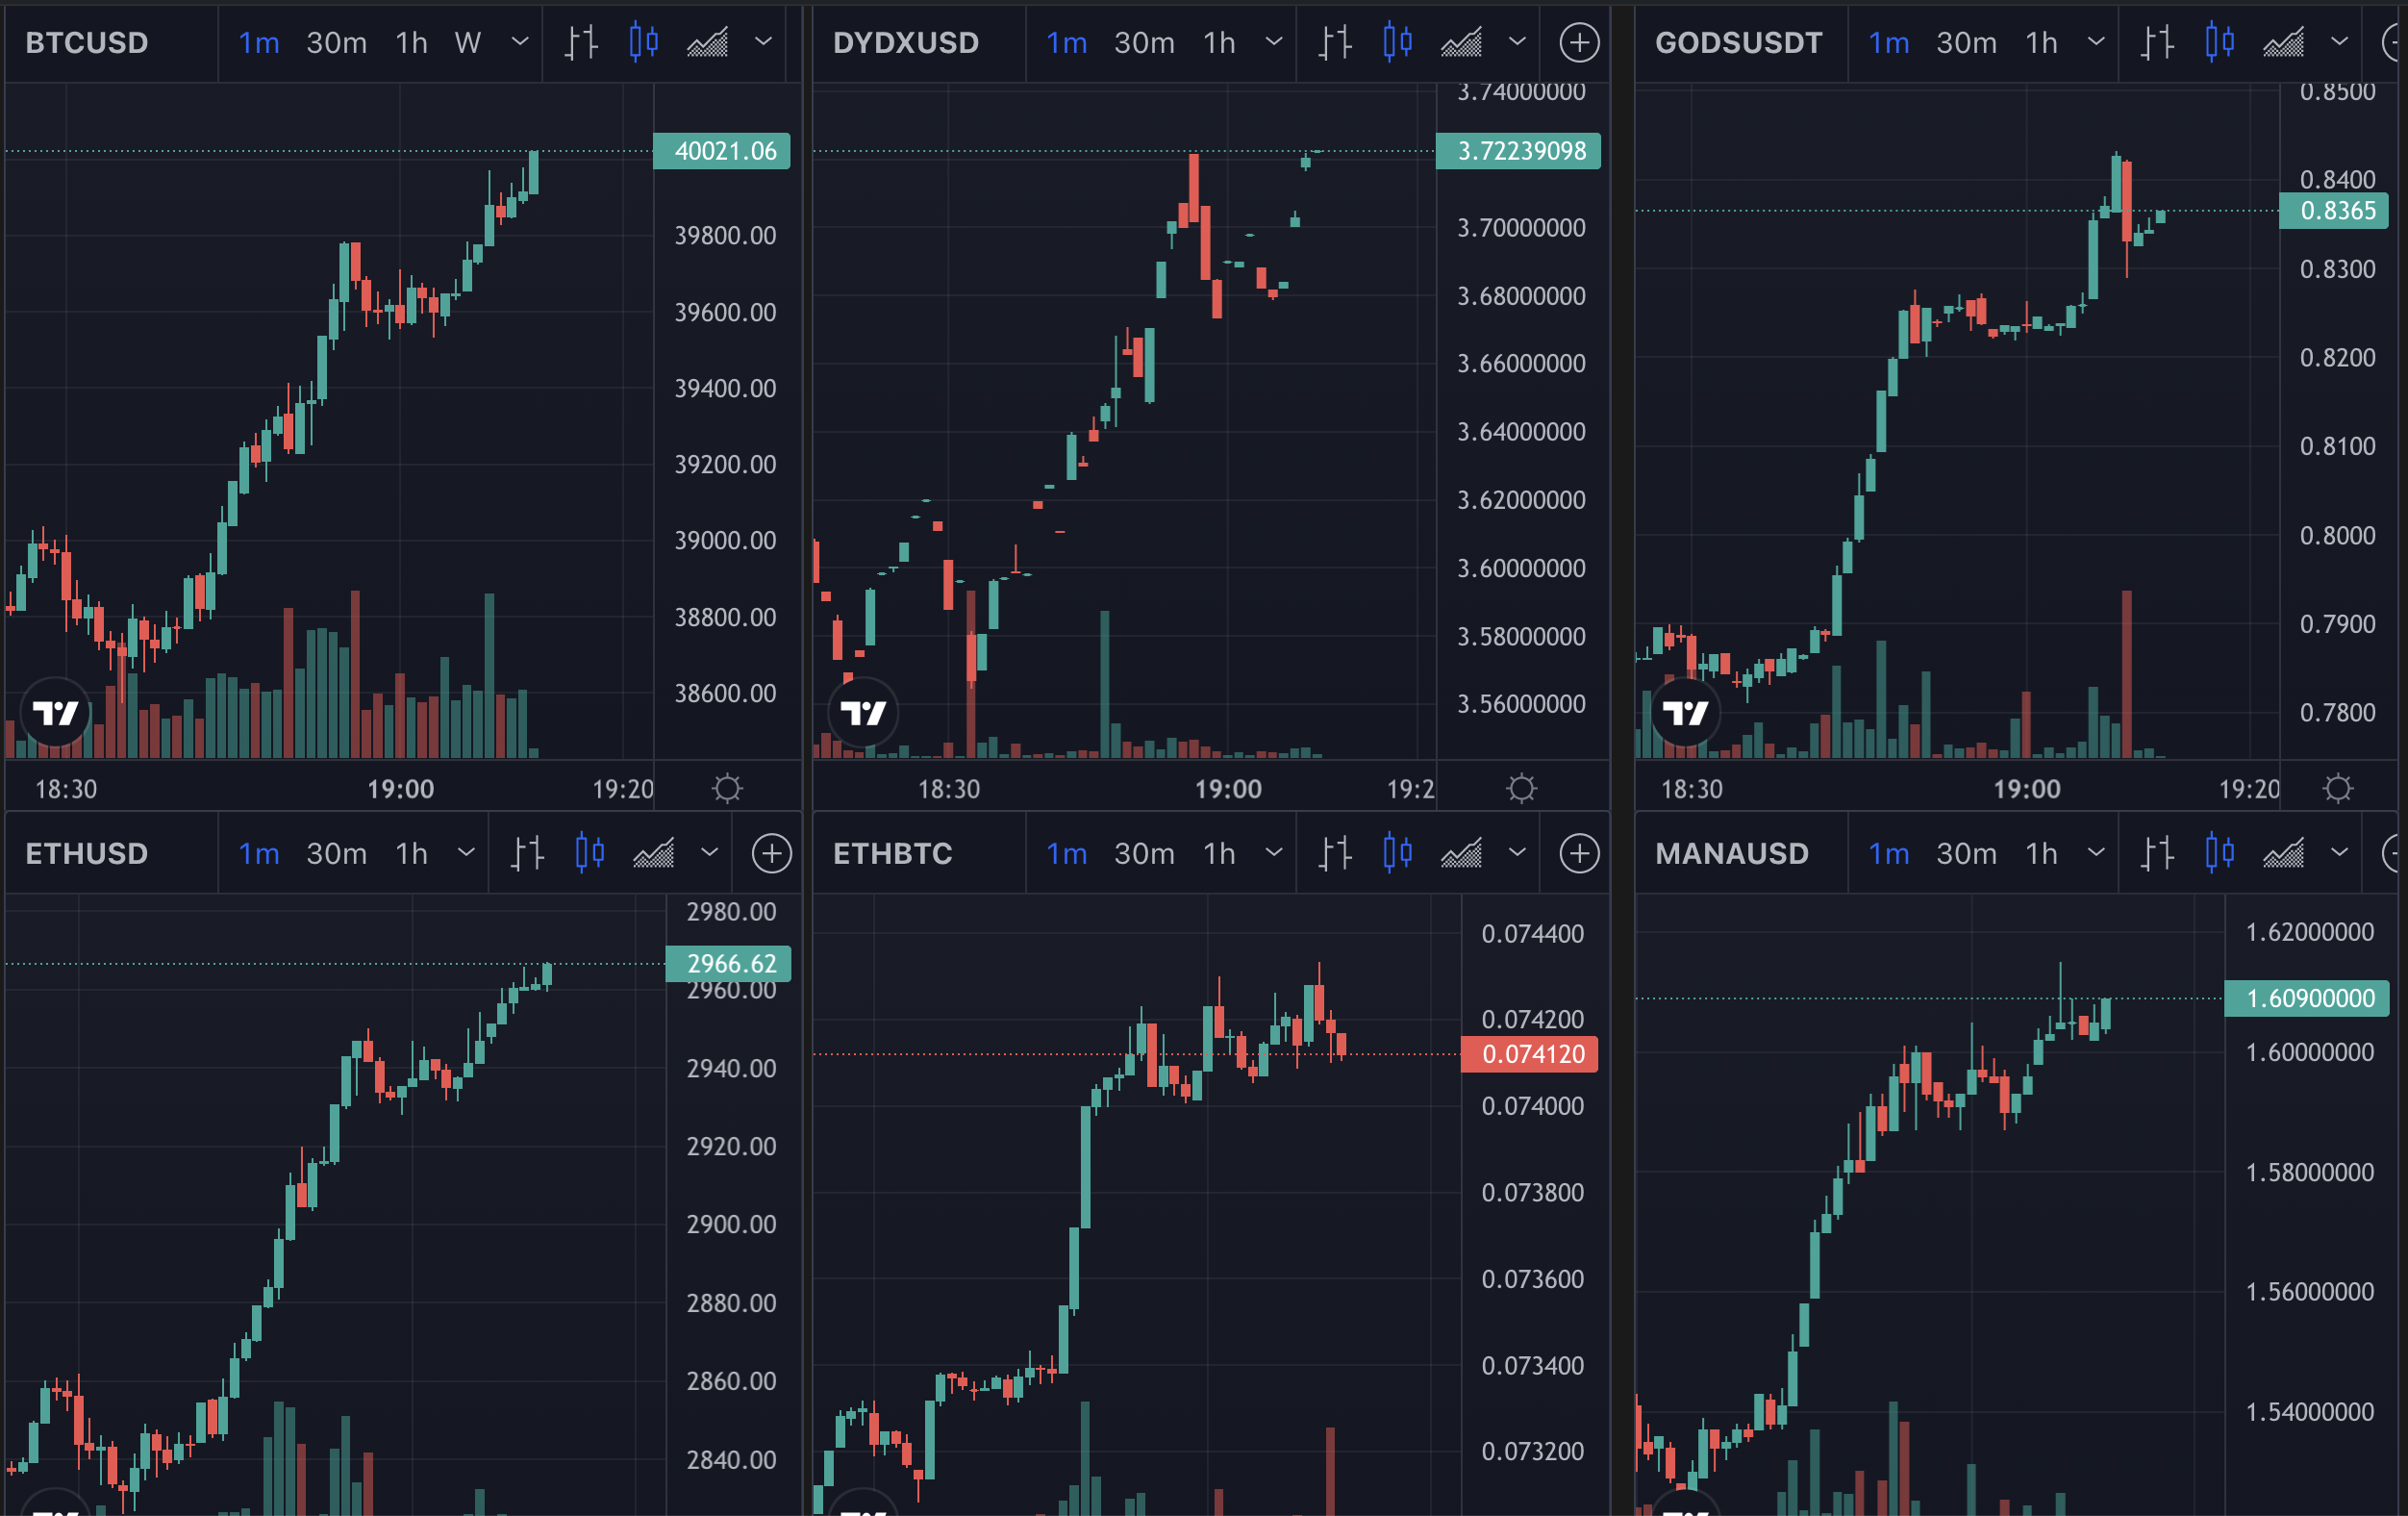
Task: Expand more timeframes dropdown in BTCUSD panel
Action: click(x=519, y=42)
